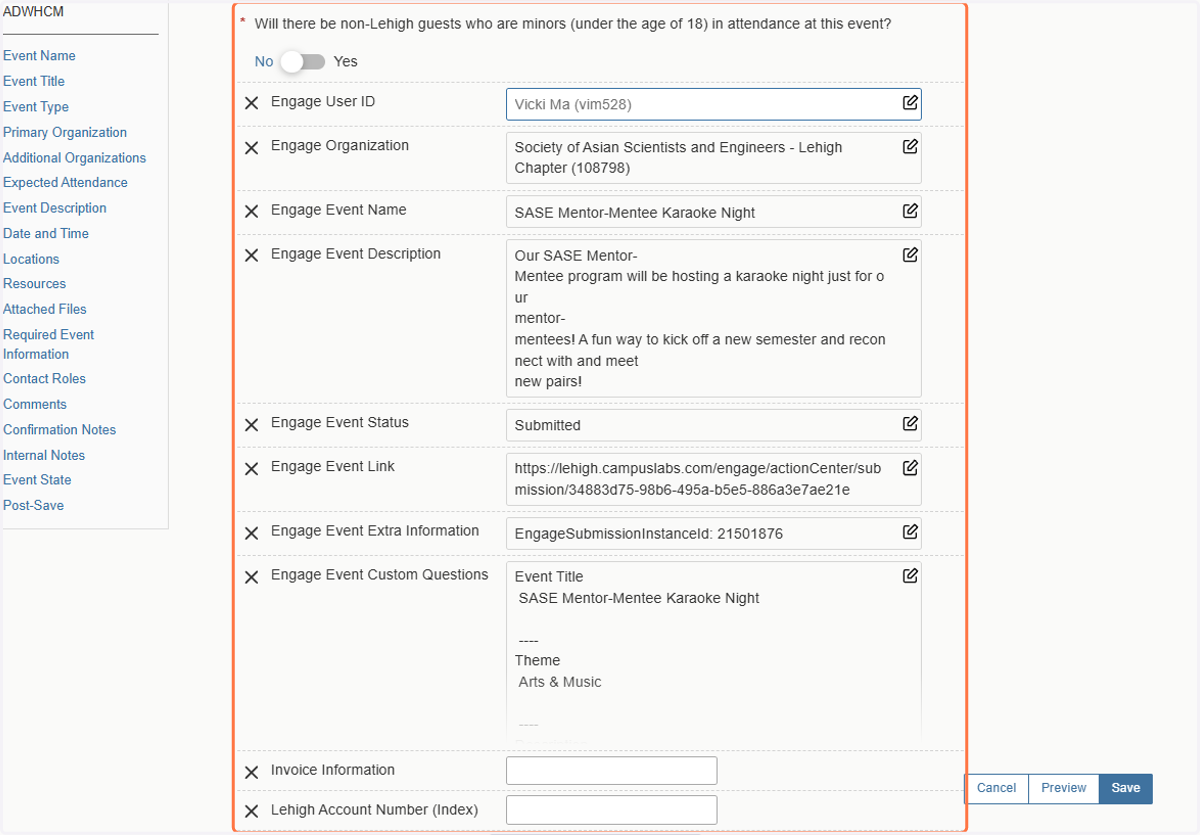Go to Post-Save section
This screenshot has width=1200, height=835.
point(33,505)
